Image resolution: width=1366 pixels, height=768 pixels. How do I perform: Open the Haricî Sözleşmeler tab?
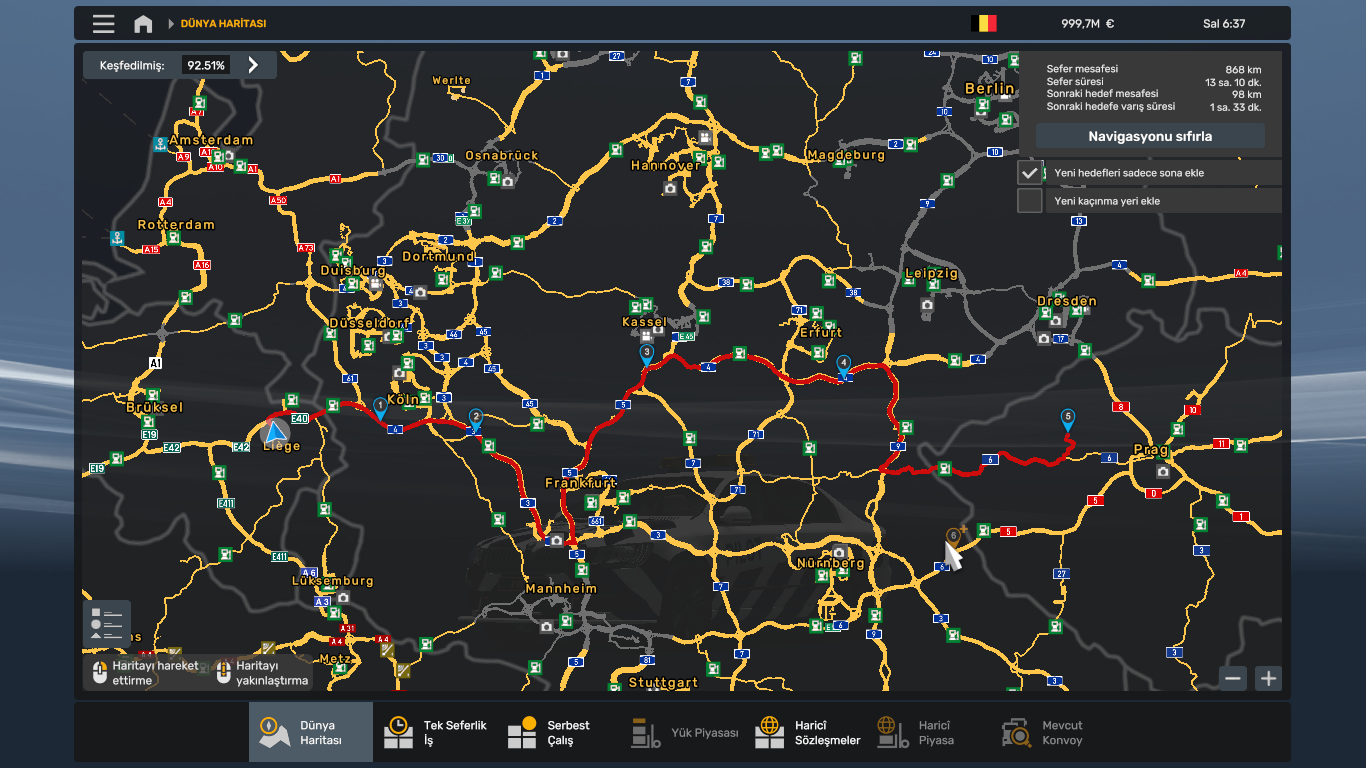point(807,733)
